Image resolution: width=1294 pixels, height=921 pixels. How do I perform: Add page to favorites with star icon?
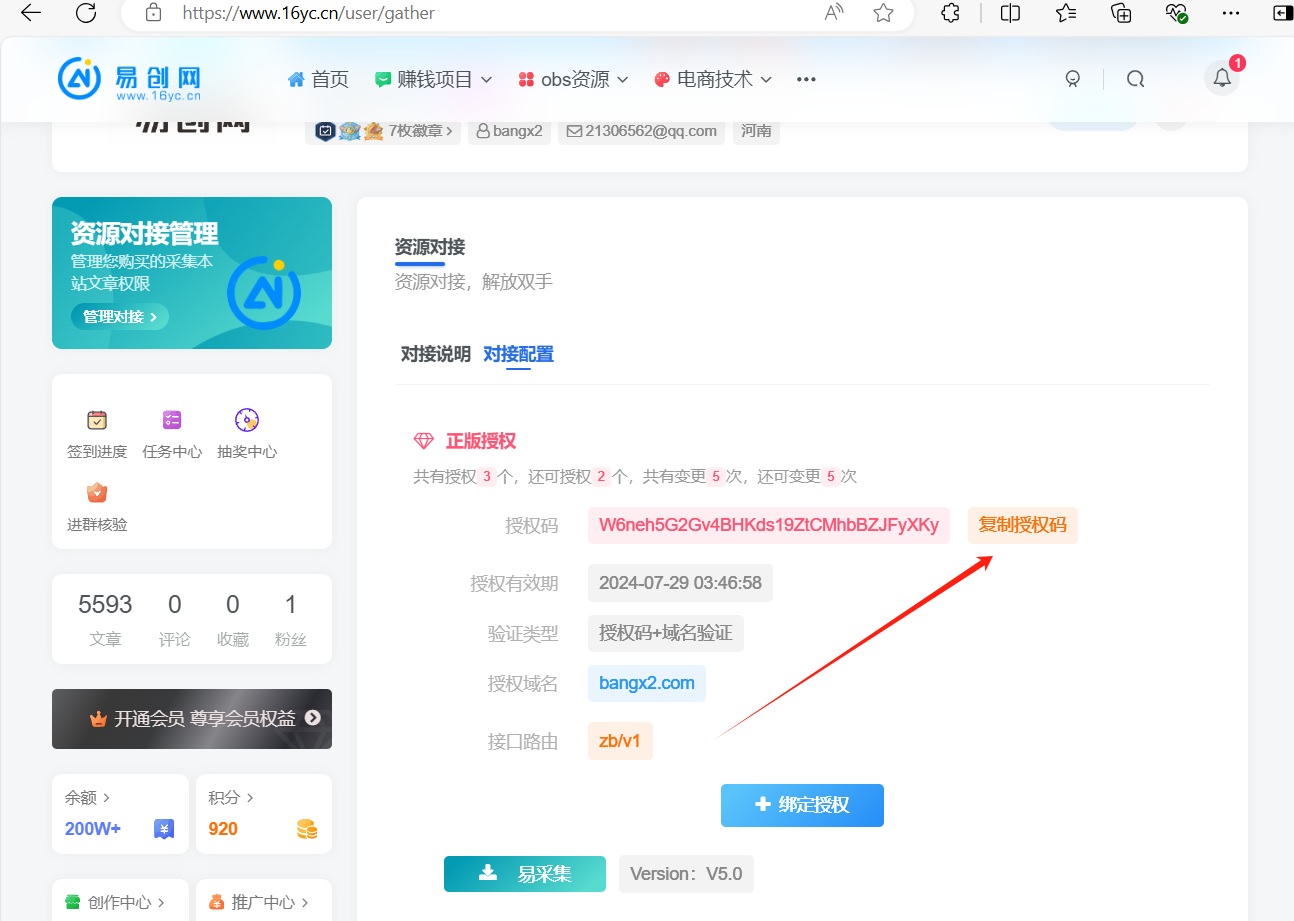(883, 13)
